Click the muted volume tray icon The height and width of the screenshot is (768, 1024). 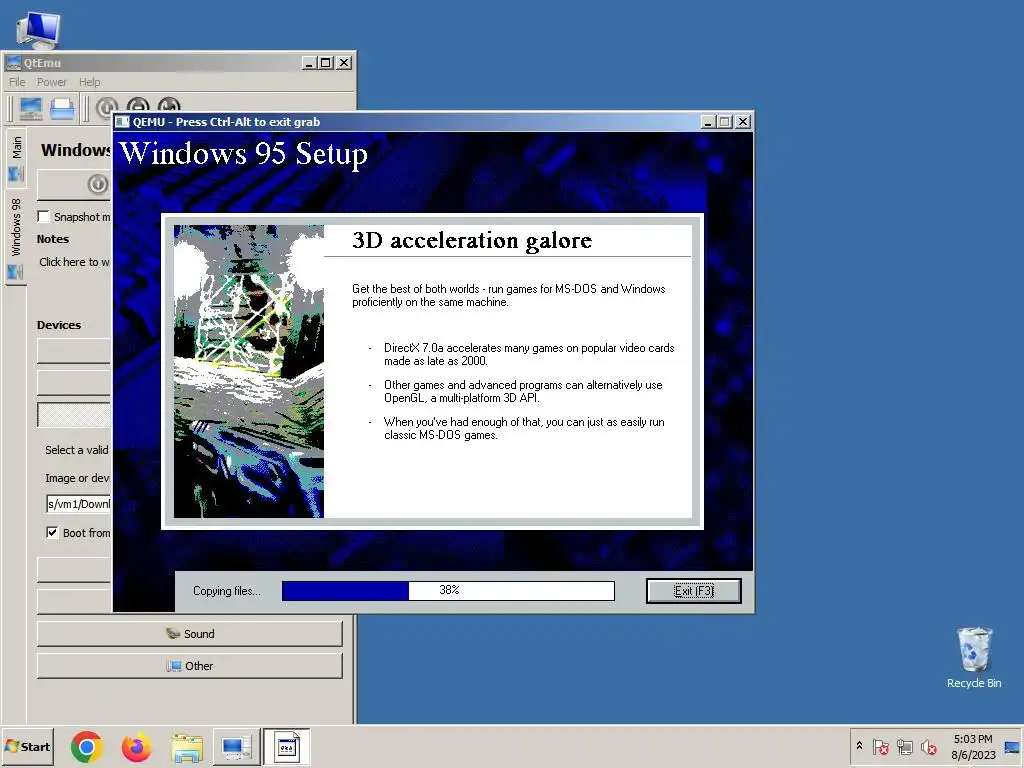[928, 746]
